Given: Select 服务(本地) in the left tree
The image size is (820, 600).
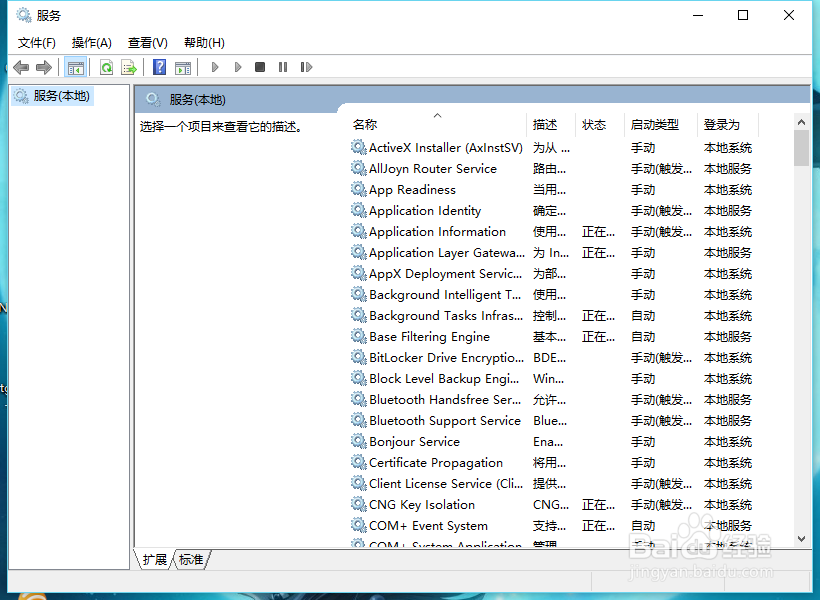Looking at the screenshot, I should tap(52, 96).
